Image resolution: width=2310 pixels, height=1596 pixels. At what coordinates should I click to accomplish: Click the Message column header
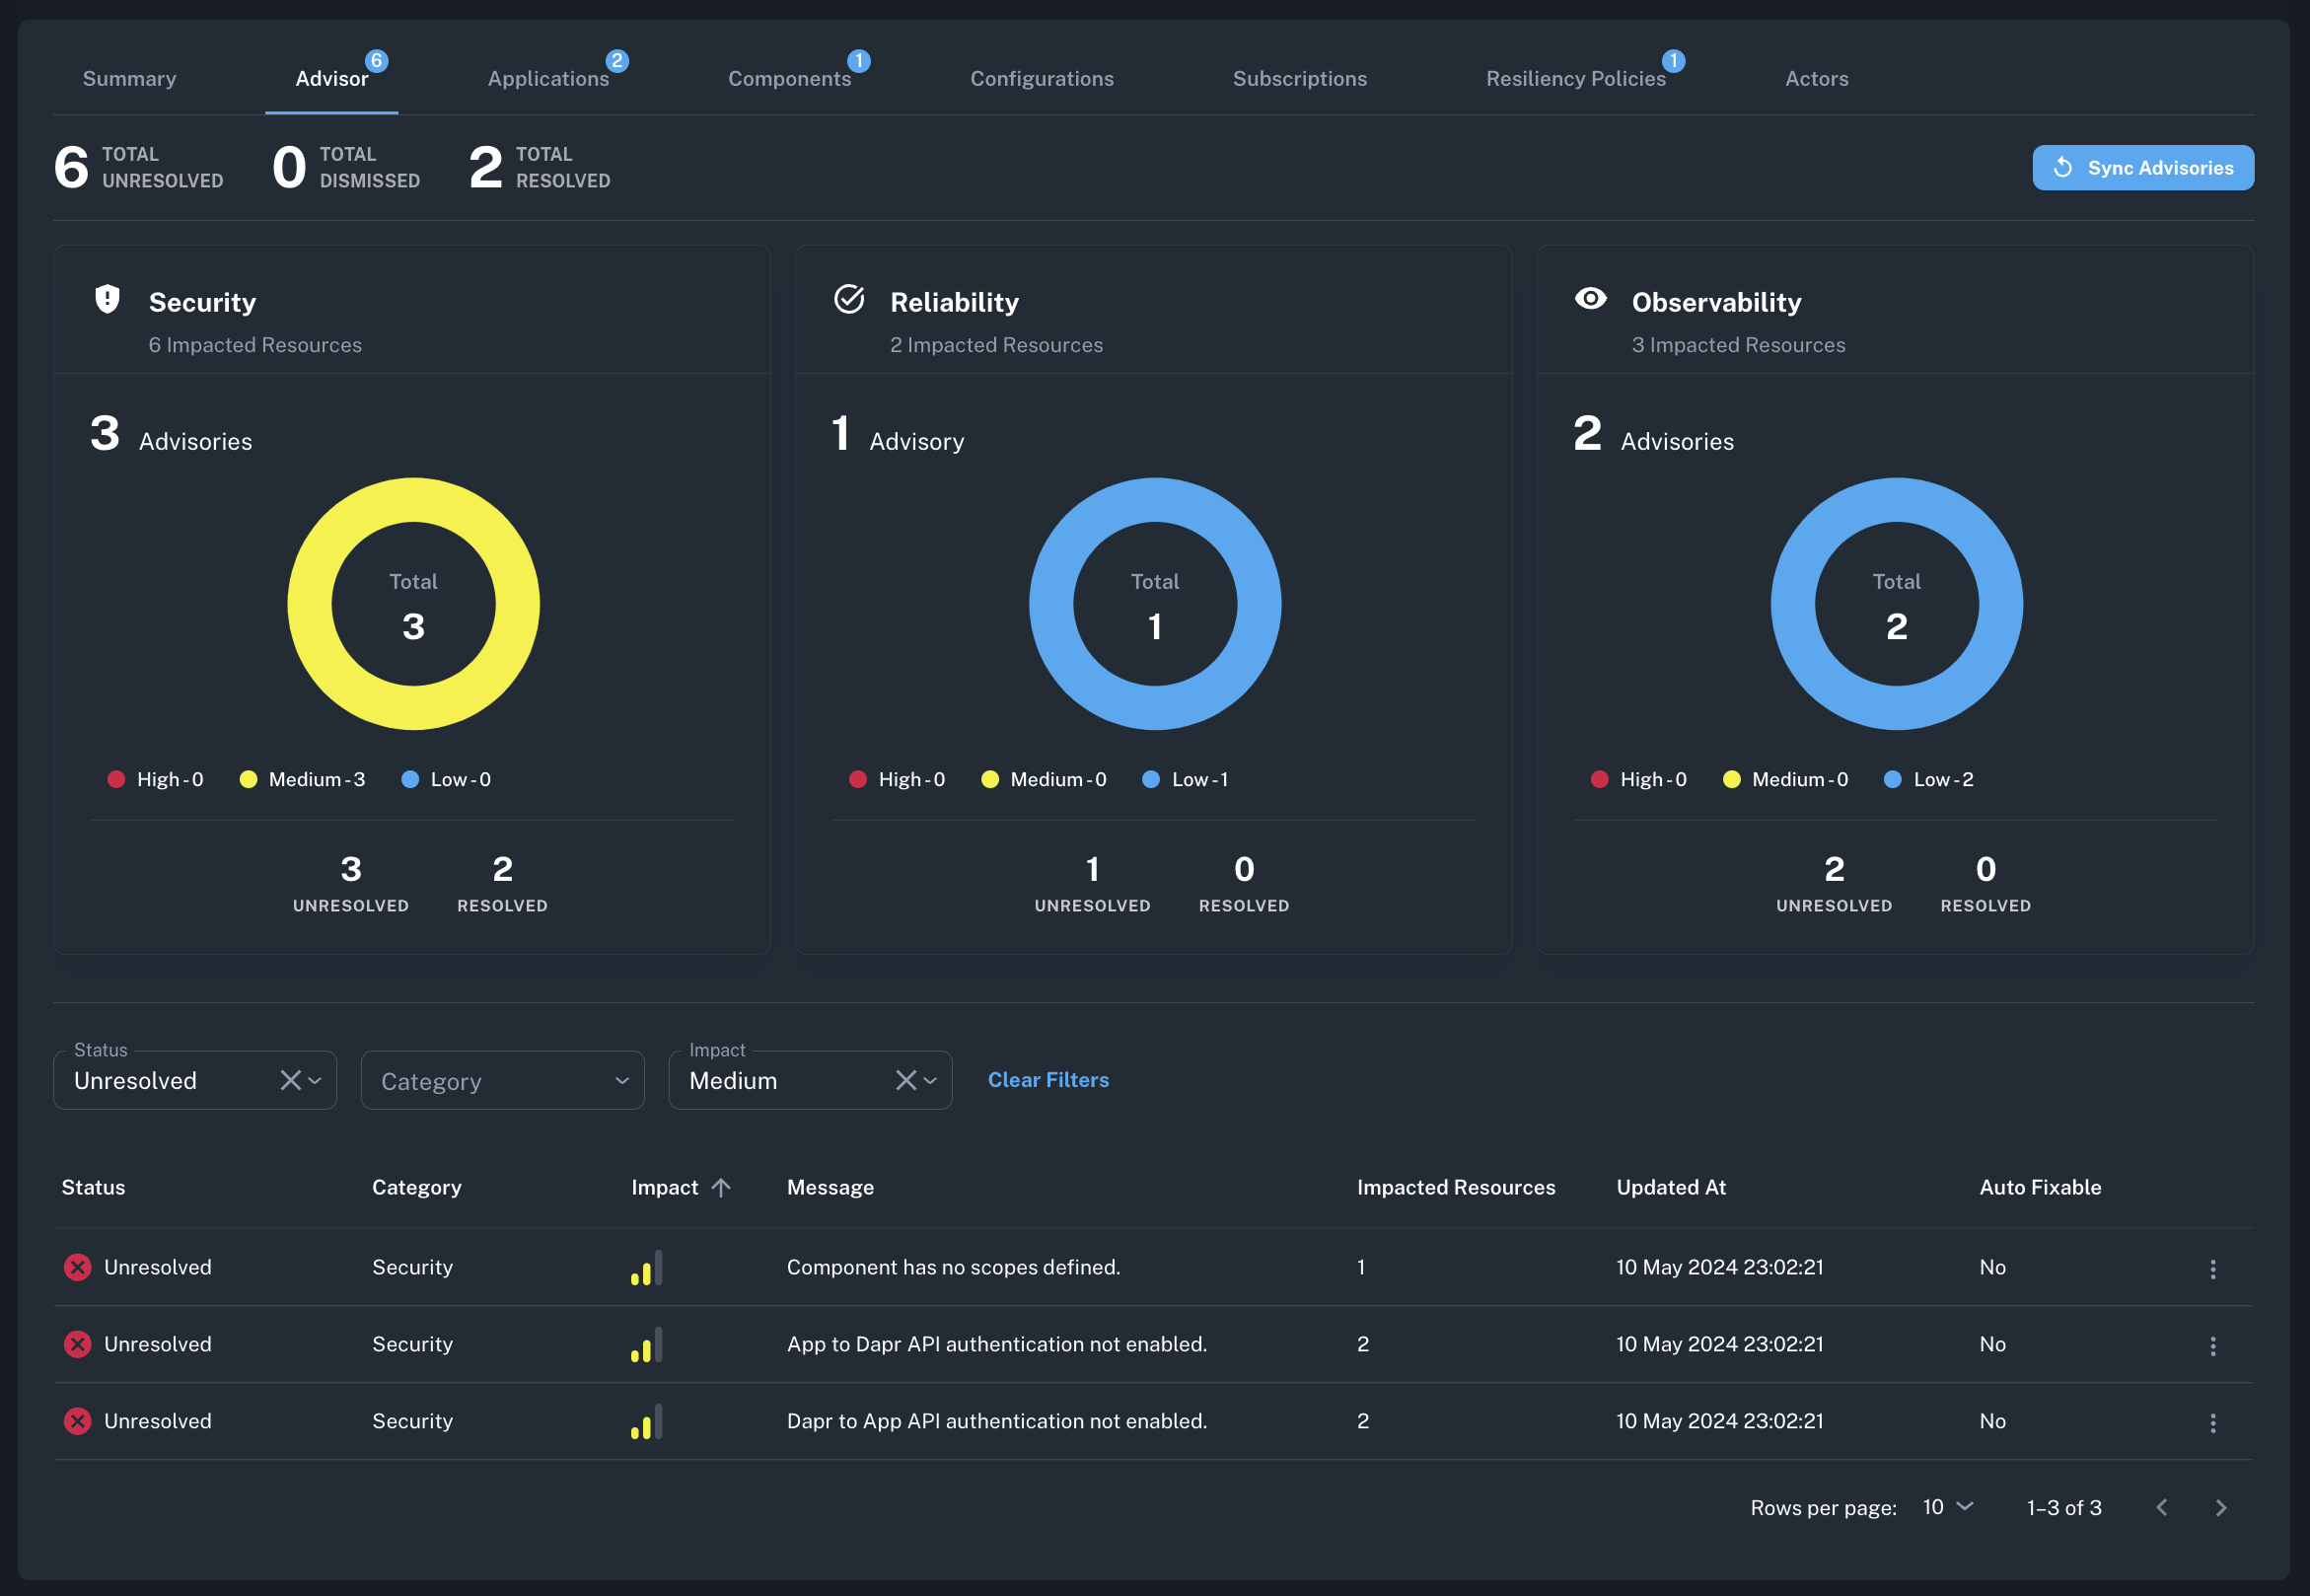coord(830,1186)
